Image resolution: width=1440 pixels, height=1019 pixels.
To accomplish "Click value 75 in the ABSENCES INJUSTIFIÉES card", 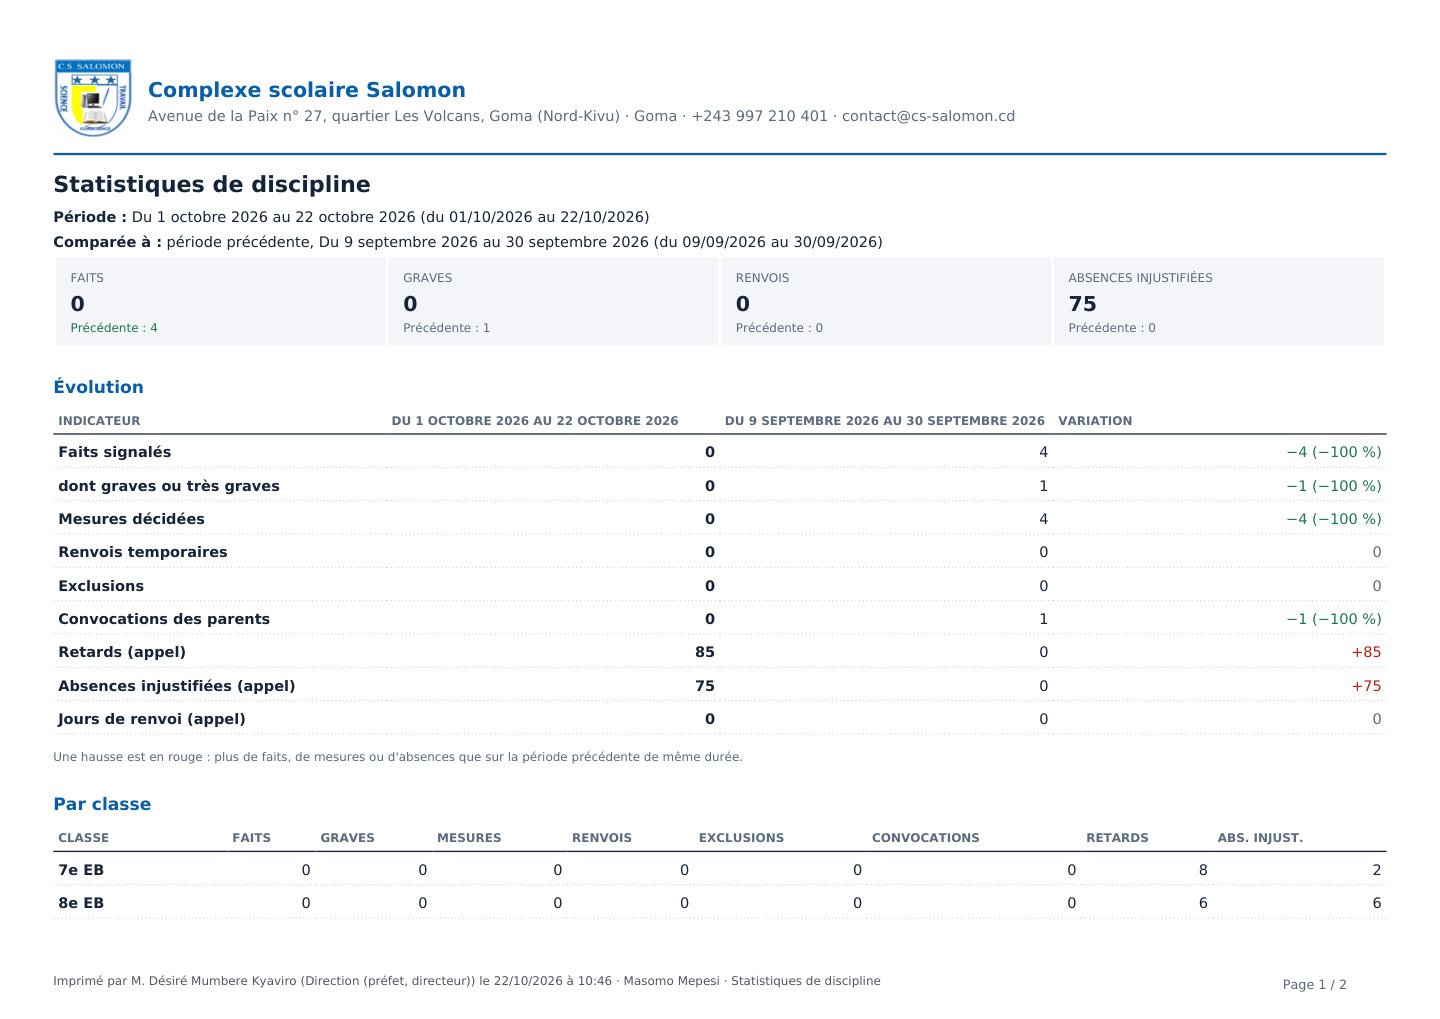I will click(1082, 304).
